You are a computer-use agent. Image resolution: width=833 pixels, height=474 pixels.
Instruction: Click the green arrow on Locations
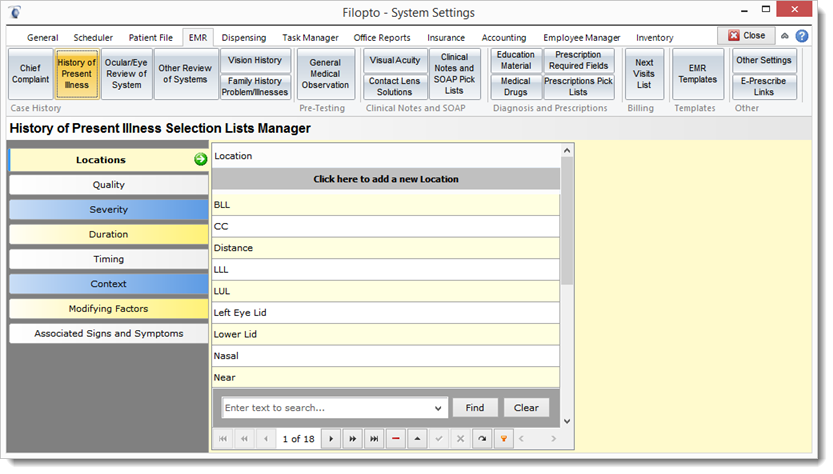[200, 159]
